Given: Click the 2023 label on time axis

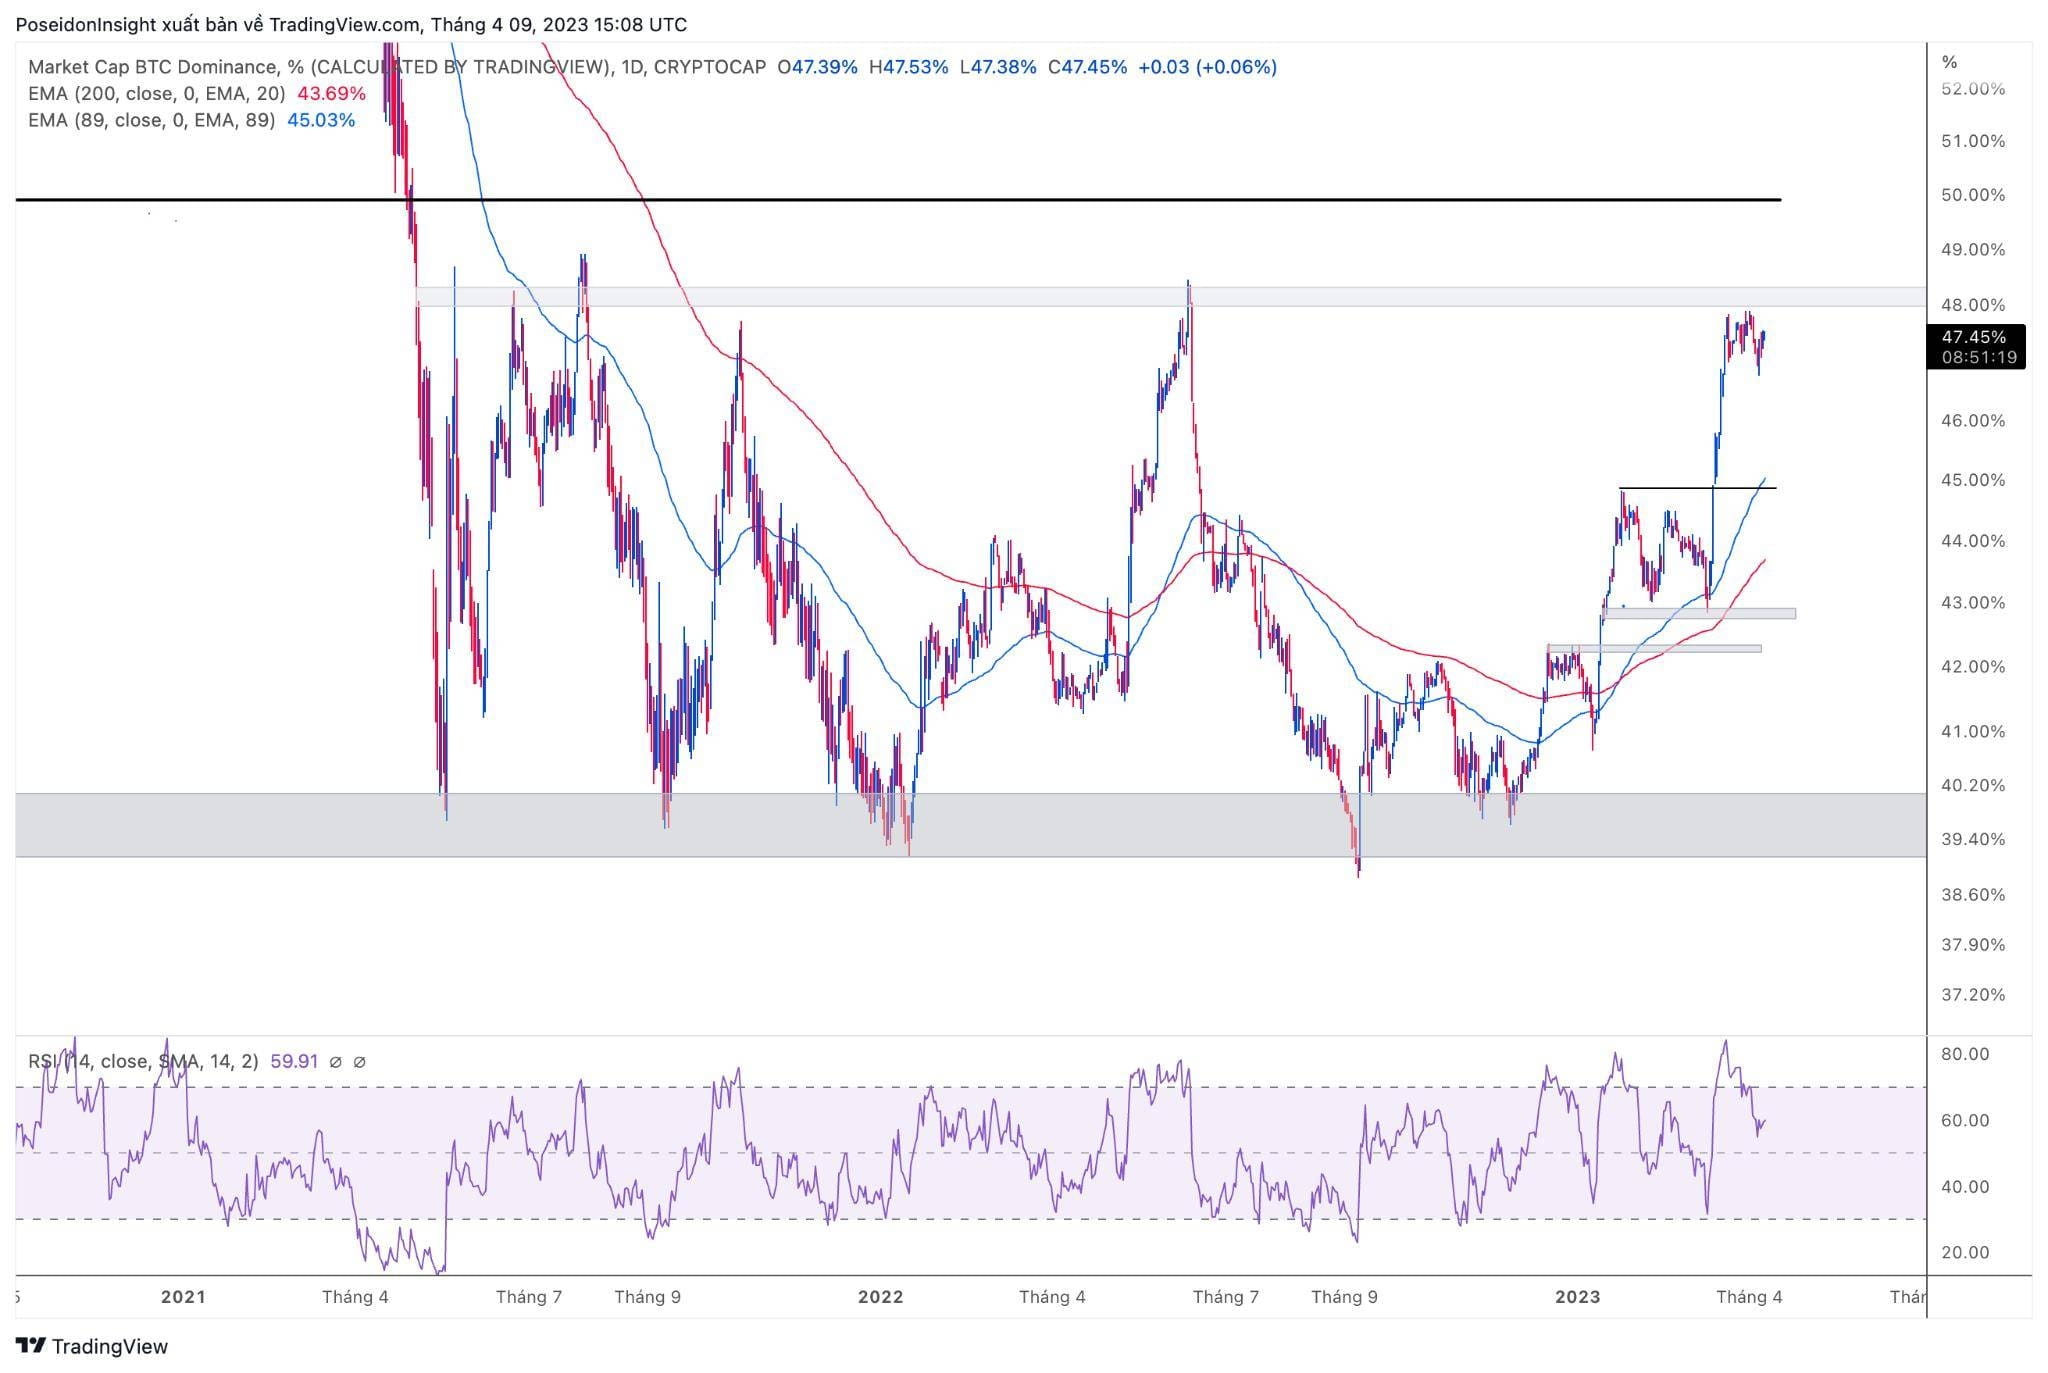Looking at the screenshot, I should coord(1578,1297).
